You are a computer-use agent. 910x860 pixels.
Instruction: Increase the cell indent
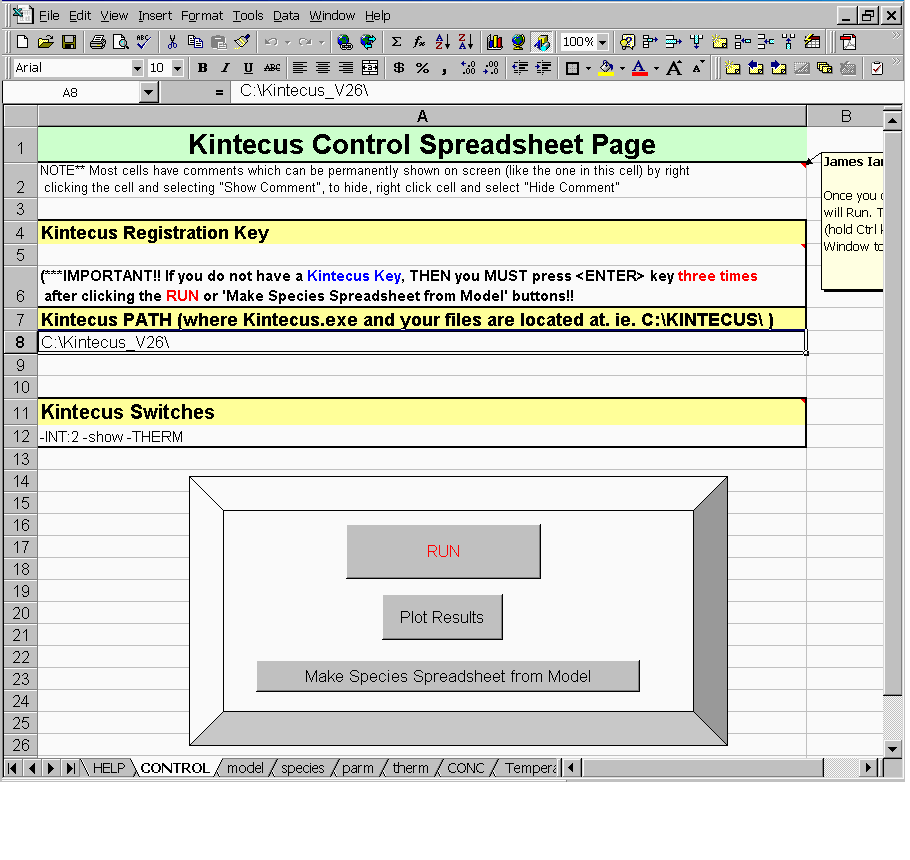pos(543,68)
